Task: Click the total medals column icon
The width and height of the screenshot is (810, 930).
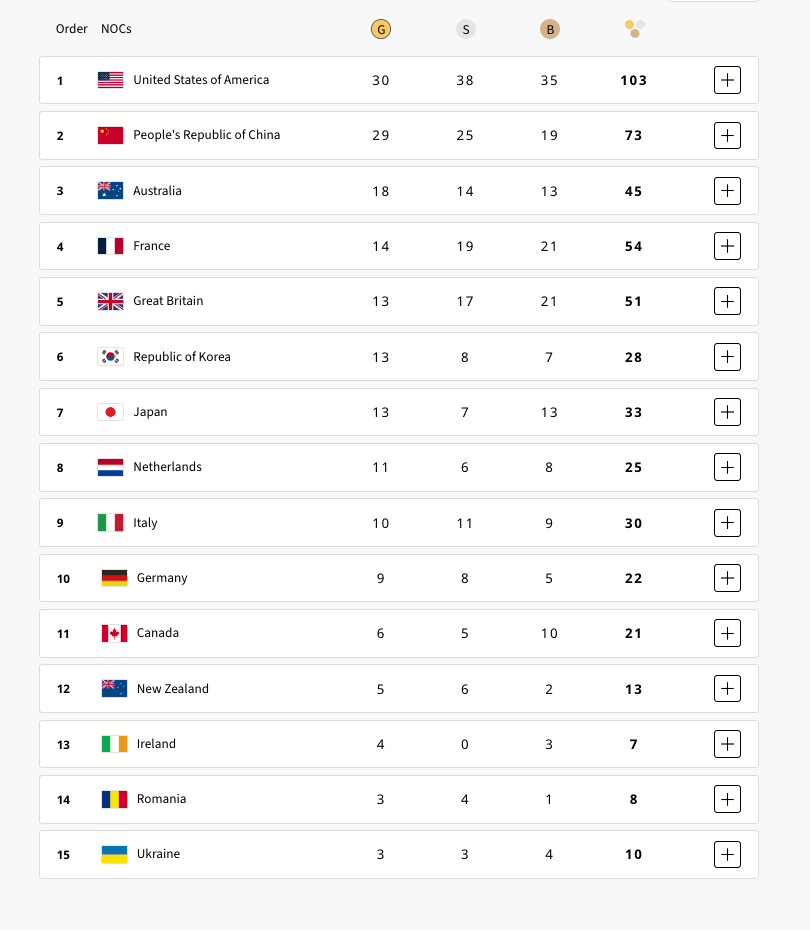Action: pyautogui.click(x=634, y=29)
